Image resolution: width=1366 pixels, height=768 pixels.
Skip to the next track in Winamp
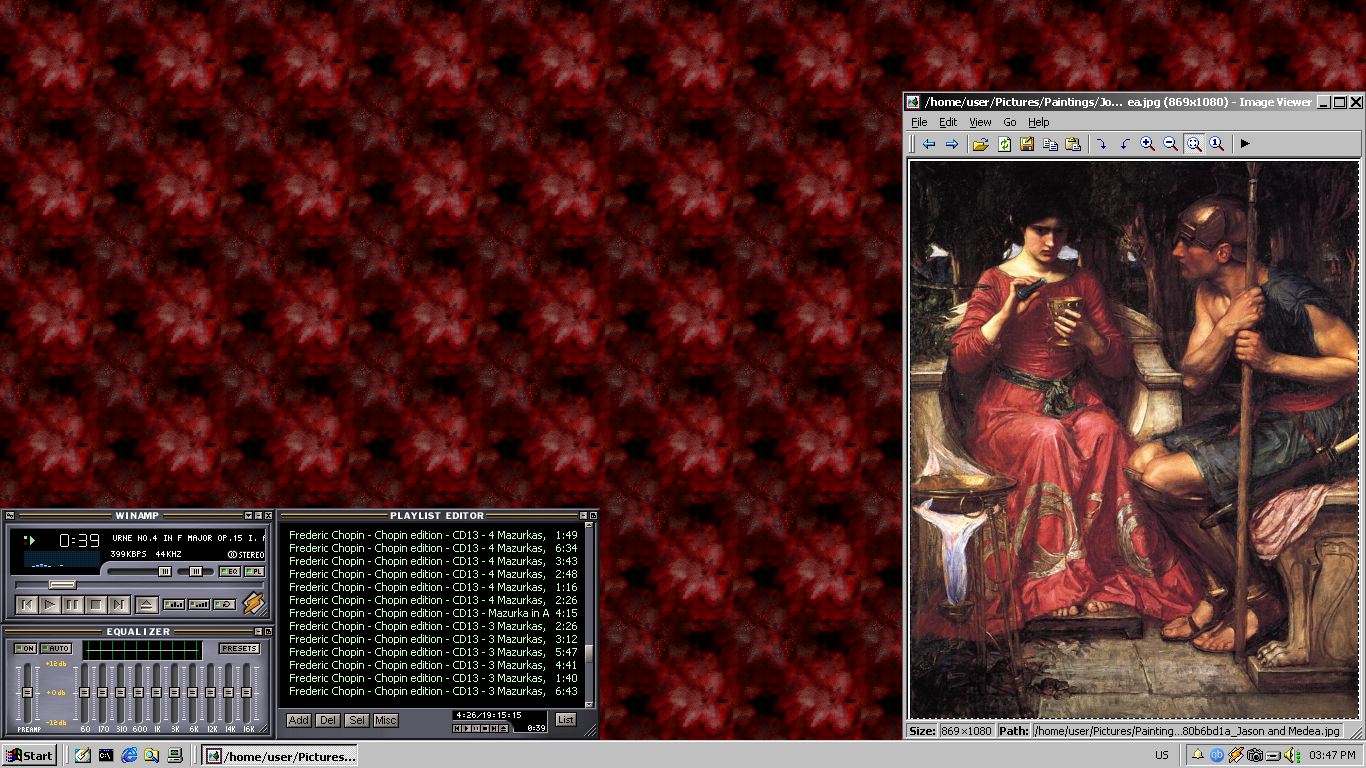pos(119,604)
